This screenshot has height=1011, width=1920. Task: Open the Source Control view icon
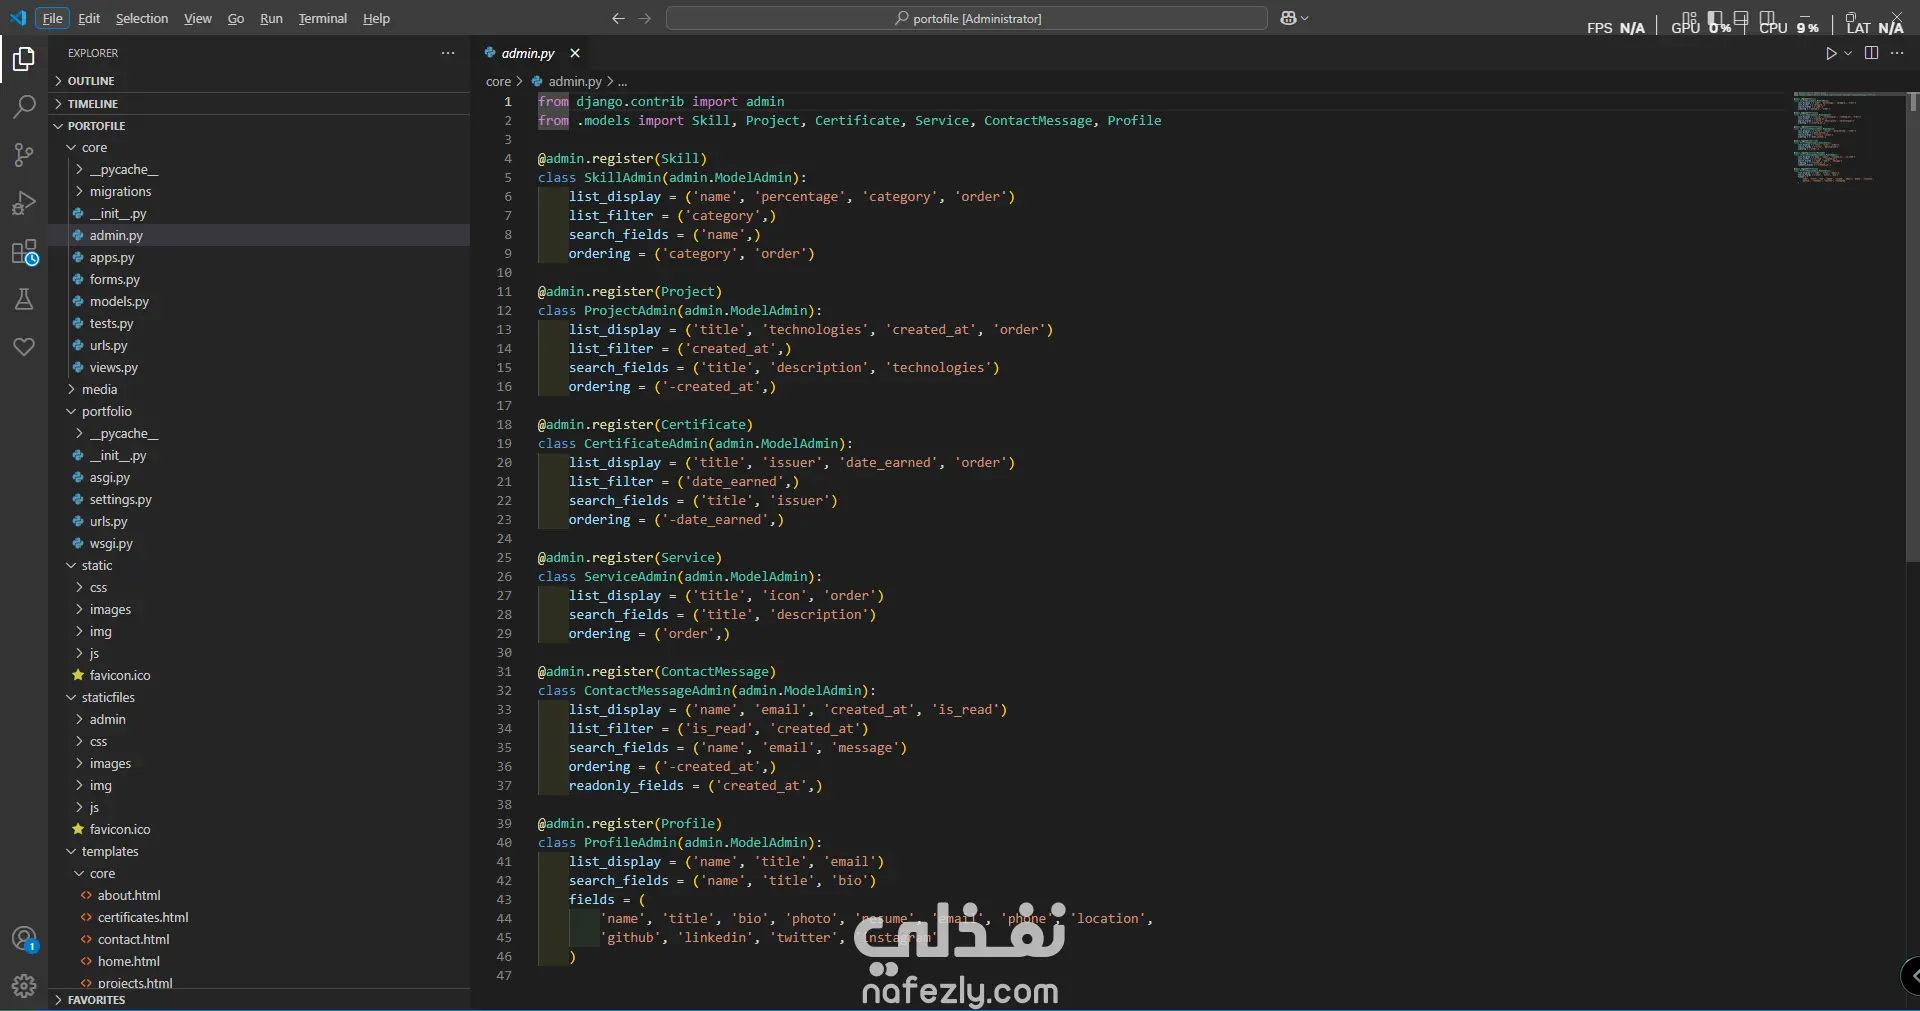click(24, 155)
